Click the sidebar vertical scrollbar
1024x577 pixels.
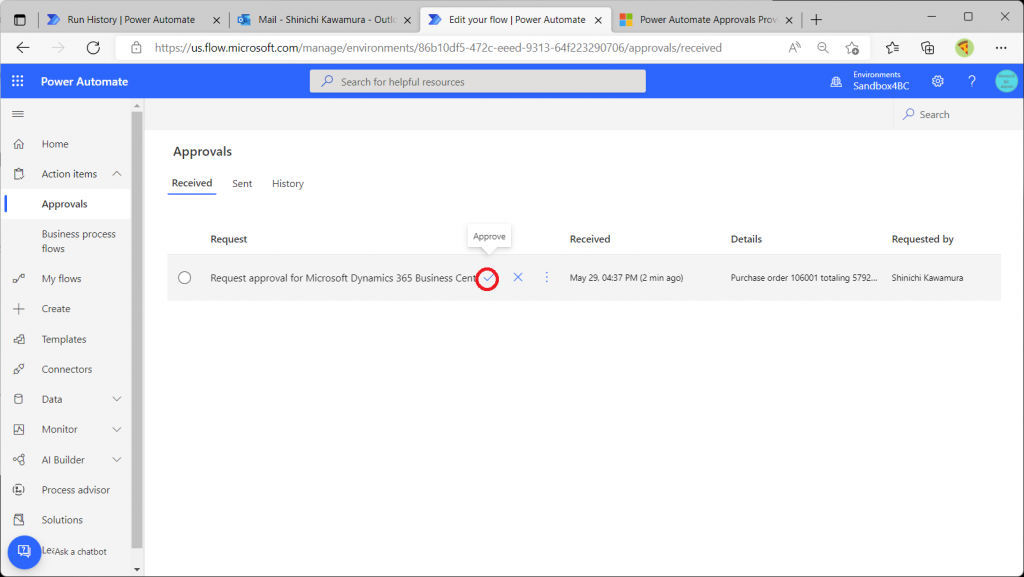136,330
